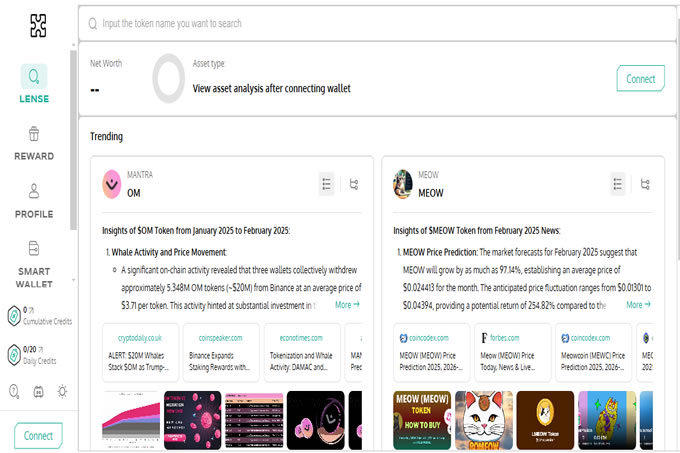Open MEOW Token How To Buy thumbnail

click(422, 420)
